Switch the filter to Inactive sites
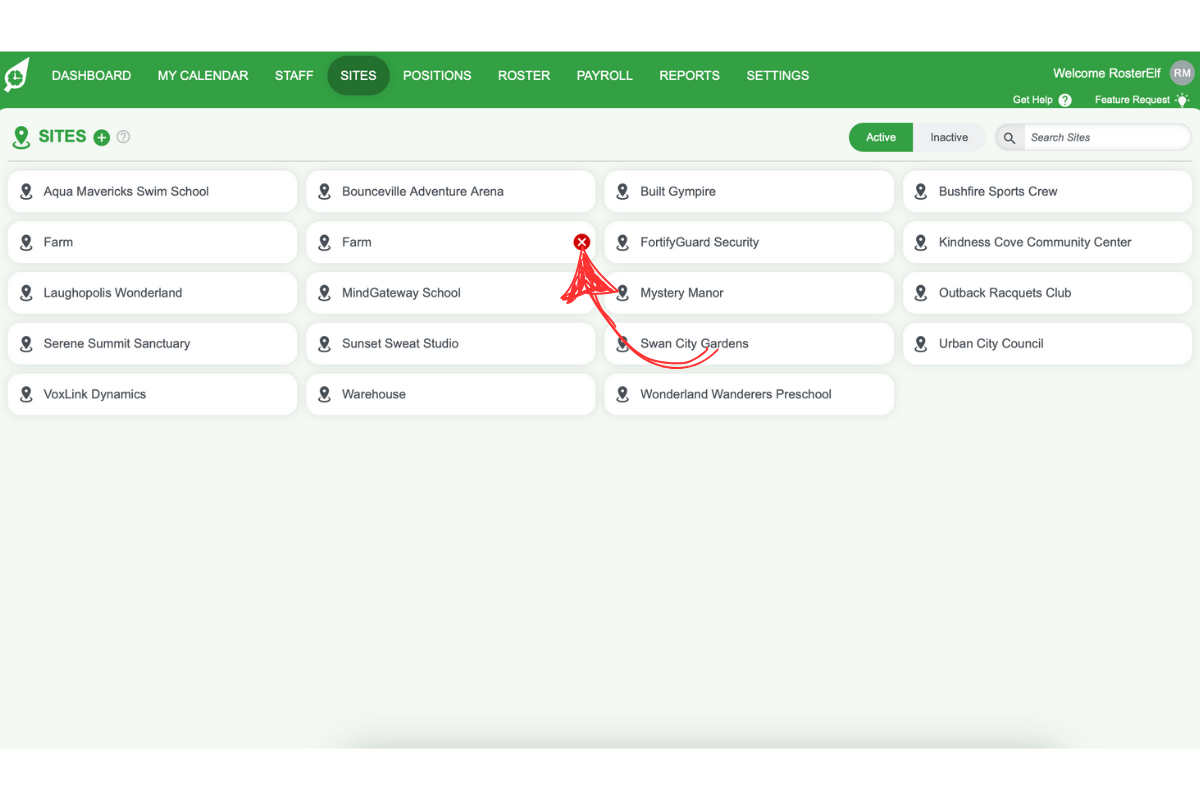This screenshot has width=1200, height=800. [x=948, y=138]
